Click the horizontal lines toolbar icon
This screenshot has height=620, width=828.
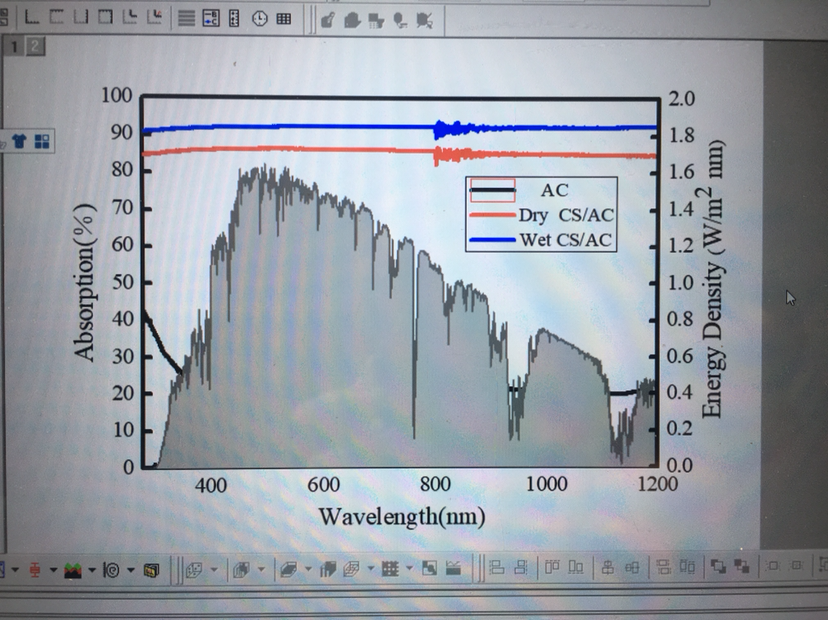[186, 18]
